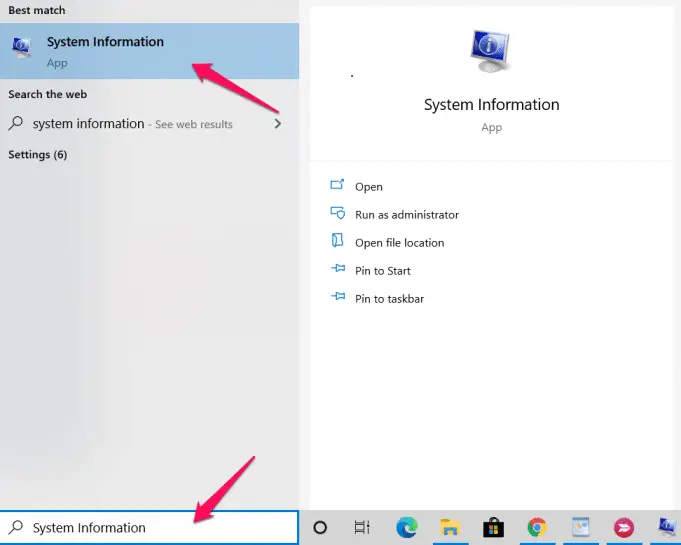Image resolution: width=681 pixels, height=545 pixels.
Task: Expand the Settings (6) results group
Action: tap(38, 155)
